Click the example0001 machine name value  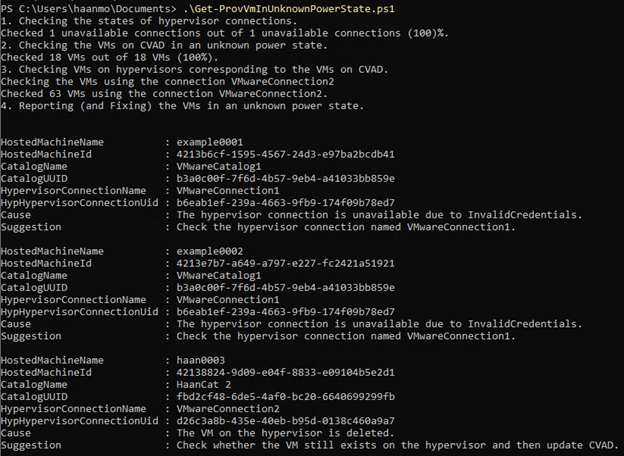(x=210, y=142)
